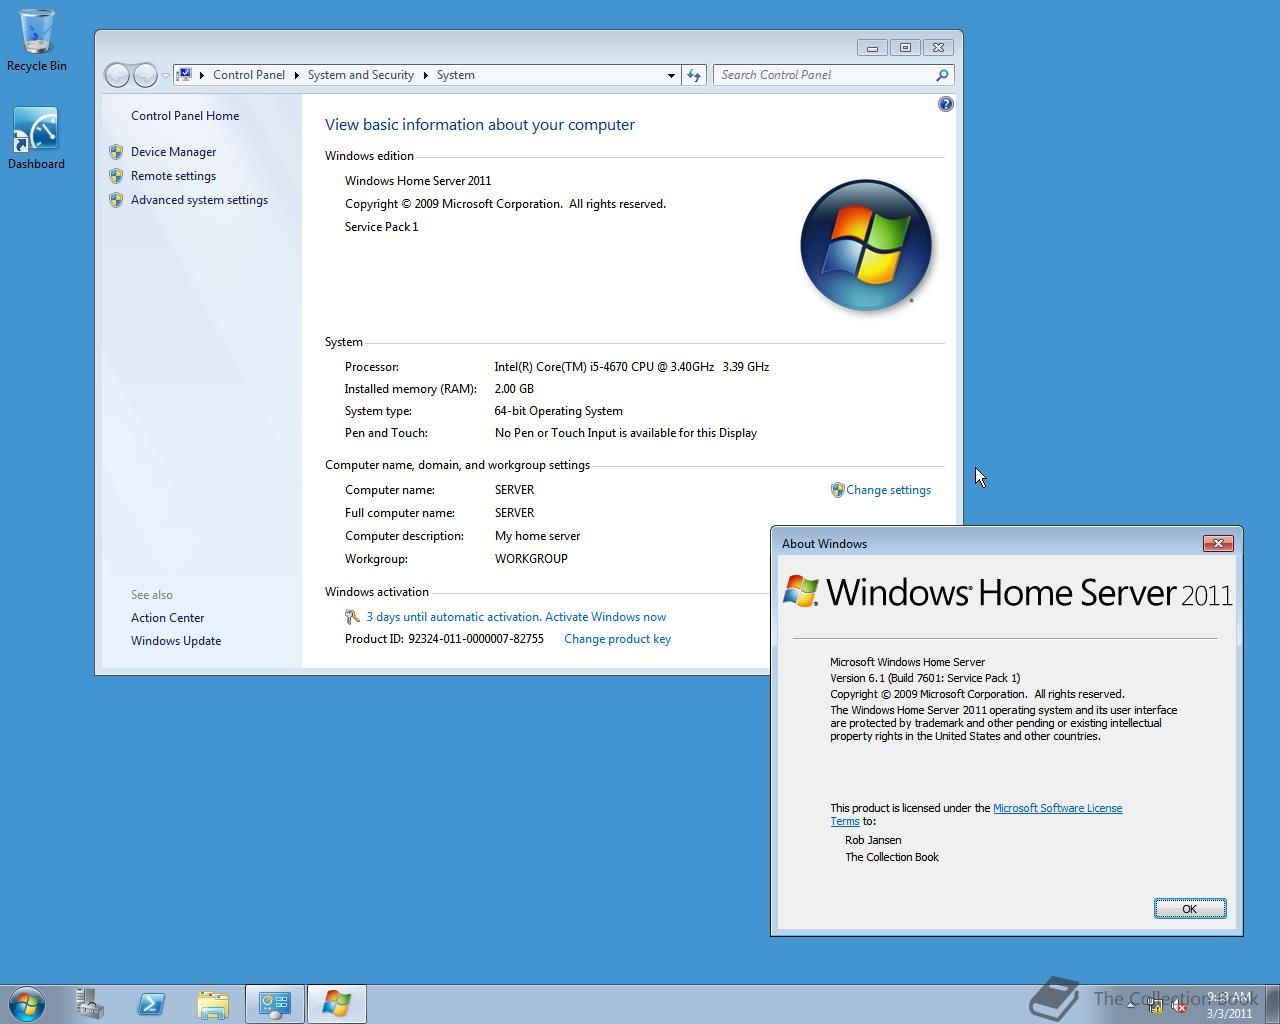Expand the address bar history dropdown
The height and width of the screenshot is (1024, 1280).
671,75
